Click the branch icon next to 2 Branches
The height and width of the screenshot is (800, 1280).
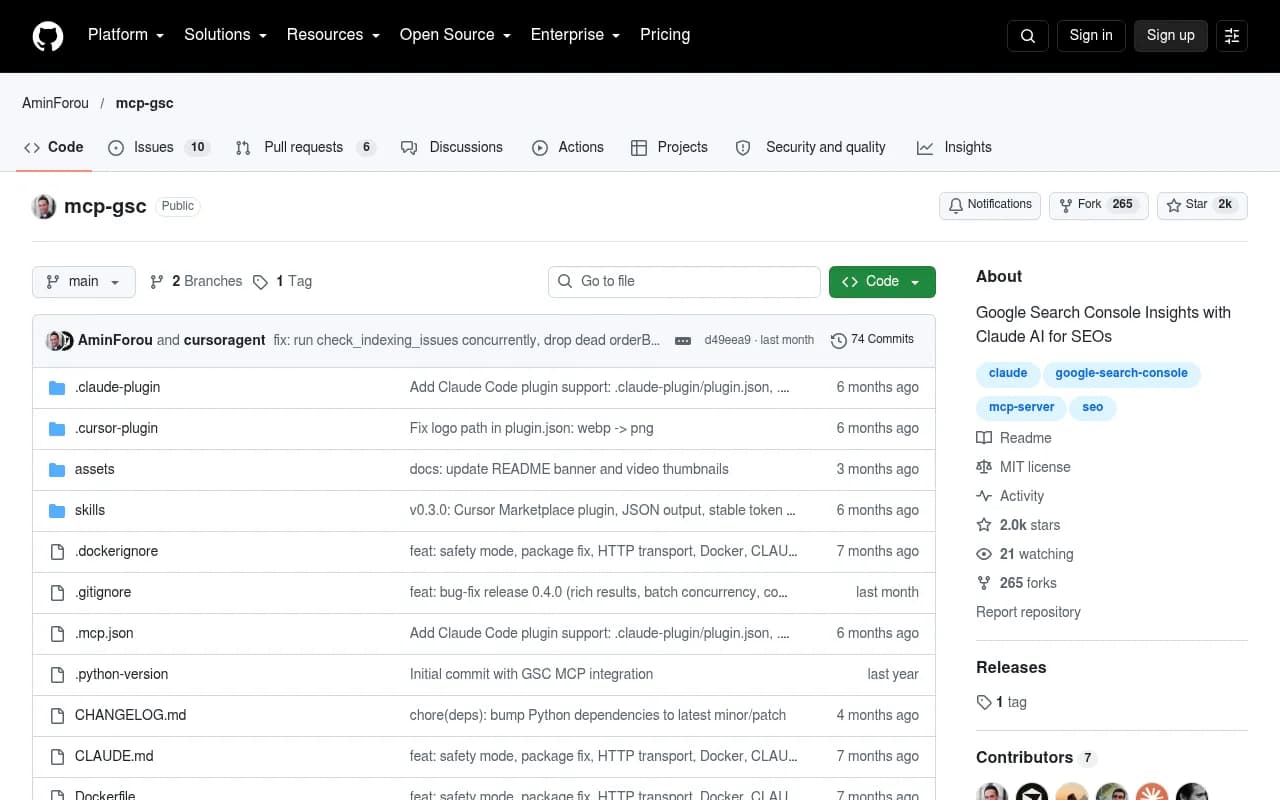tap(157, 282)
